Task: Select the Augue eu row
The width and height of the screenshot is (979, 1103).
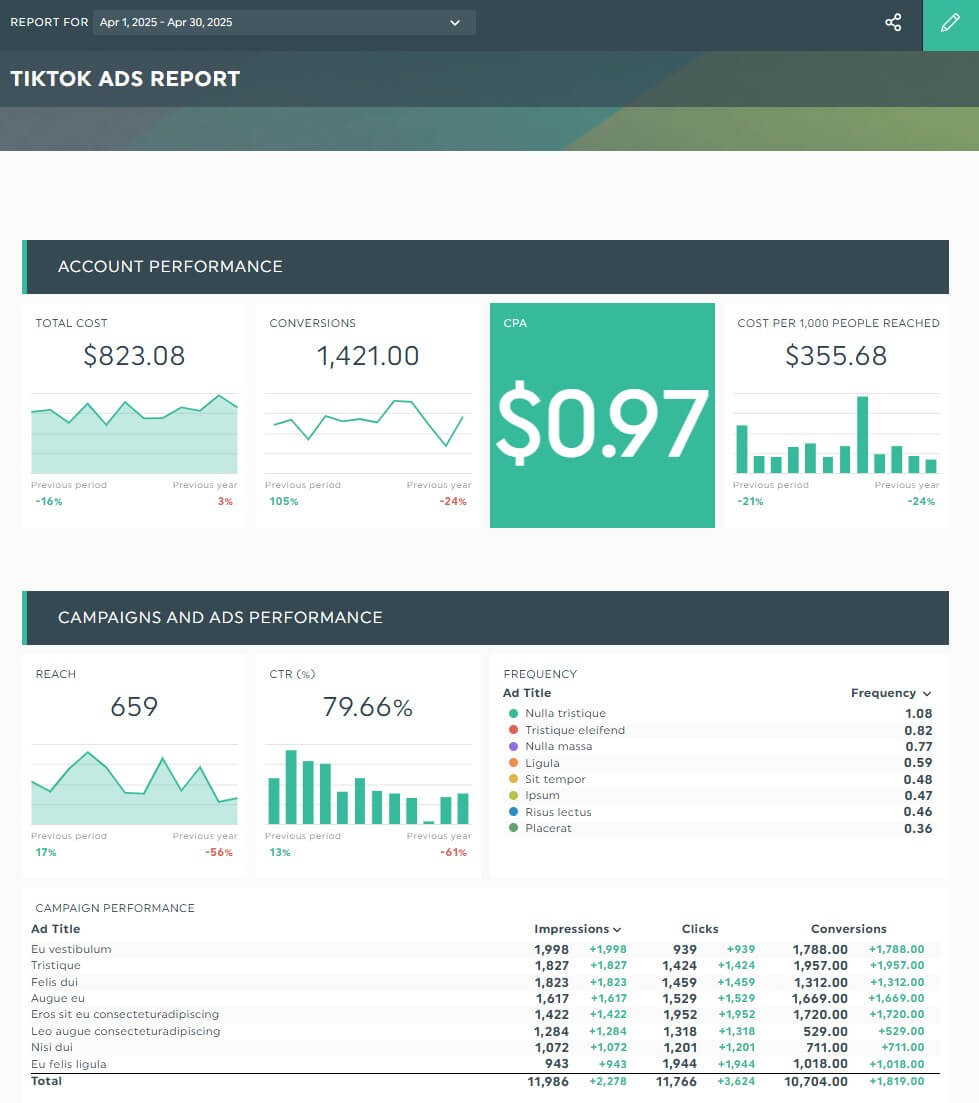Action: pos(485,998)
